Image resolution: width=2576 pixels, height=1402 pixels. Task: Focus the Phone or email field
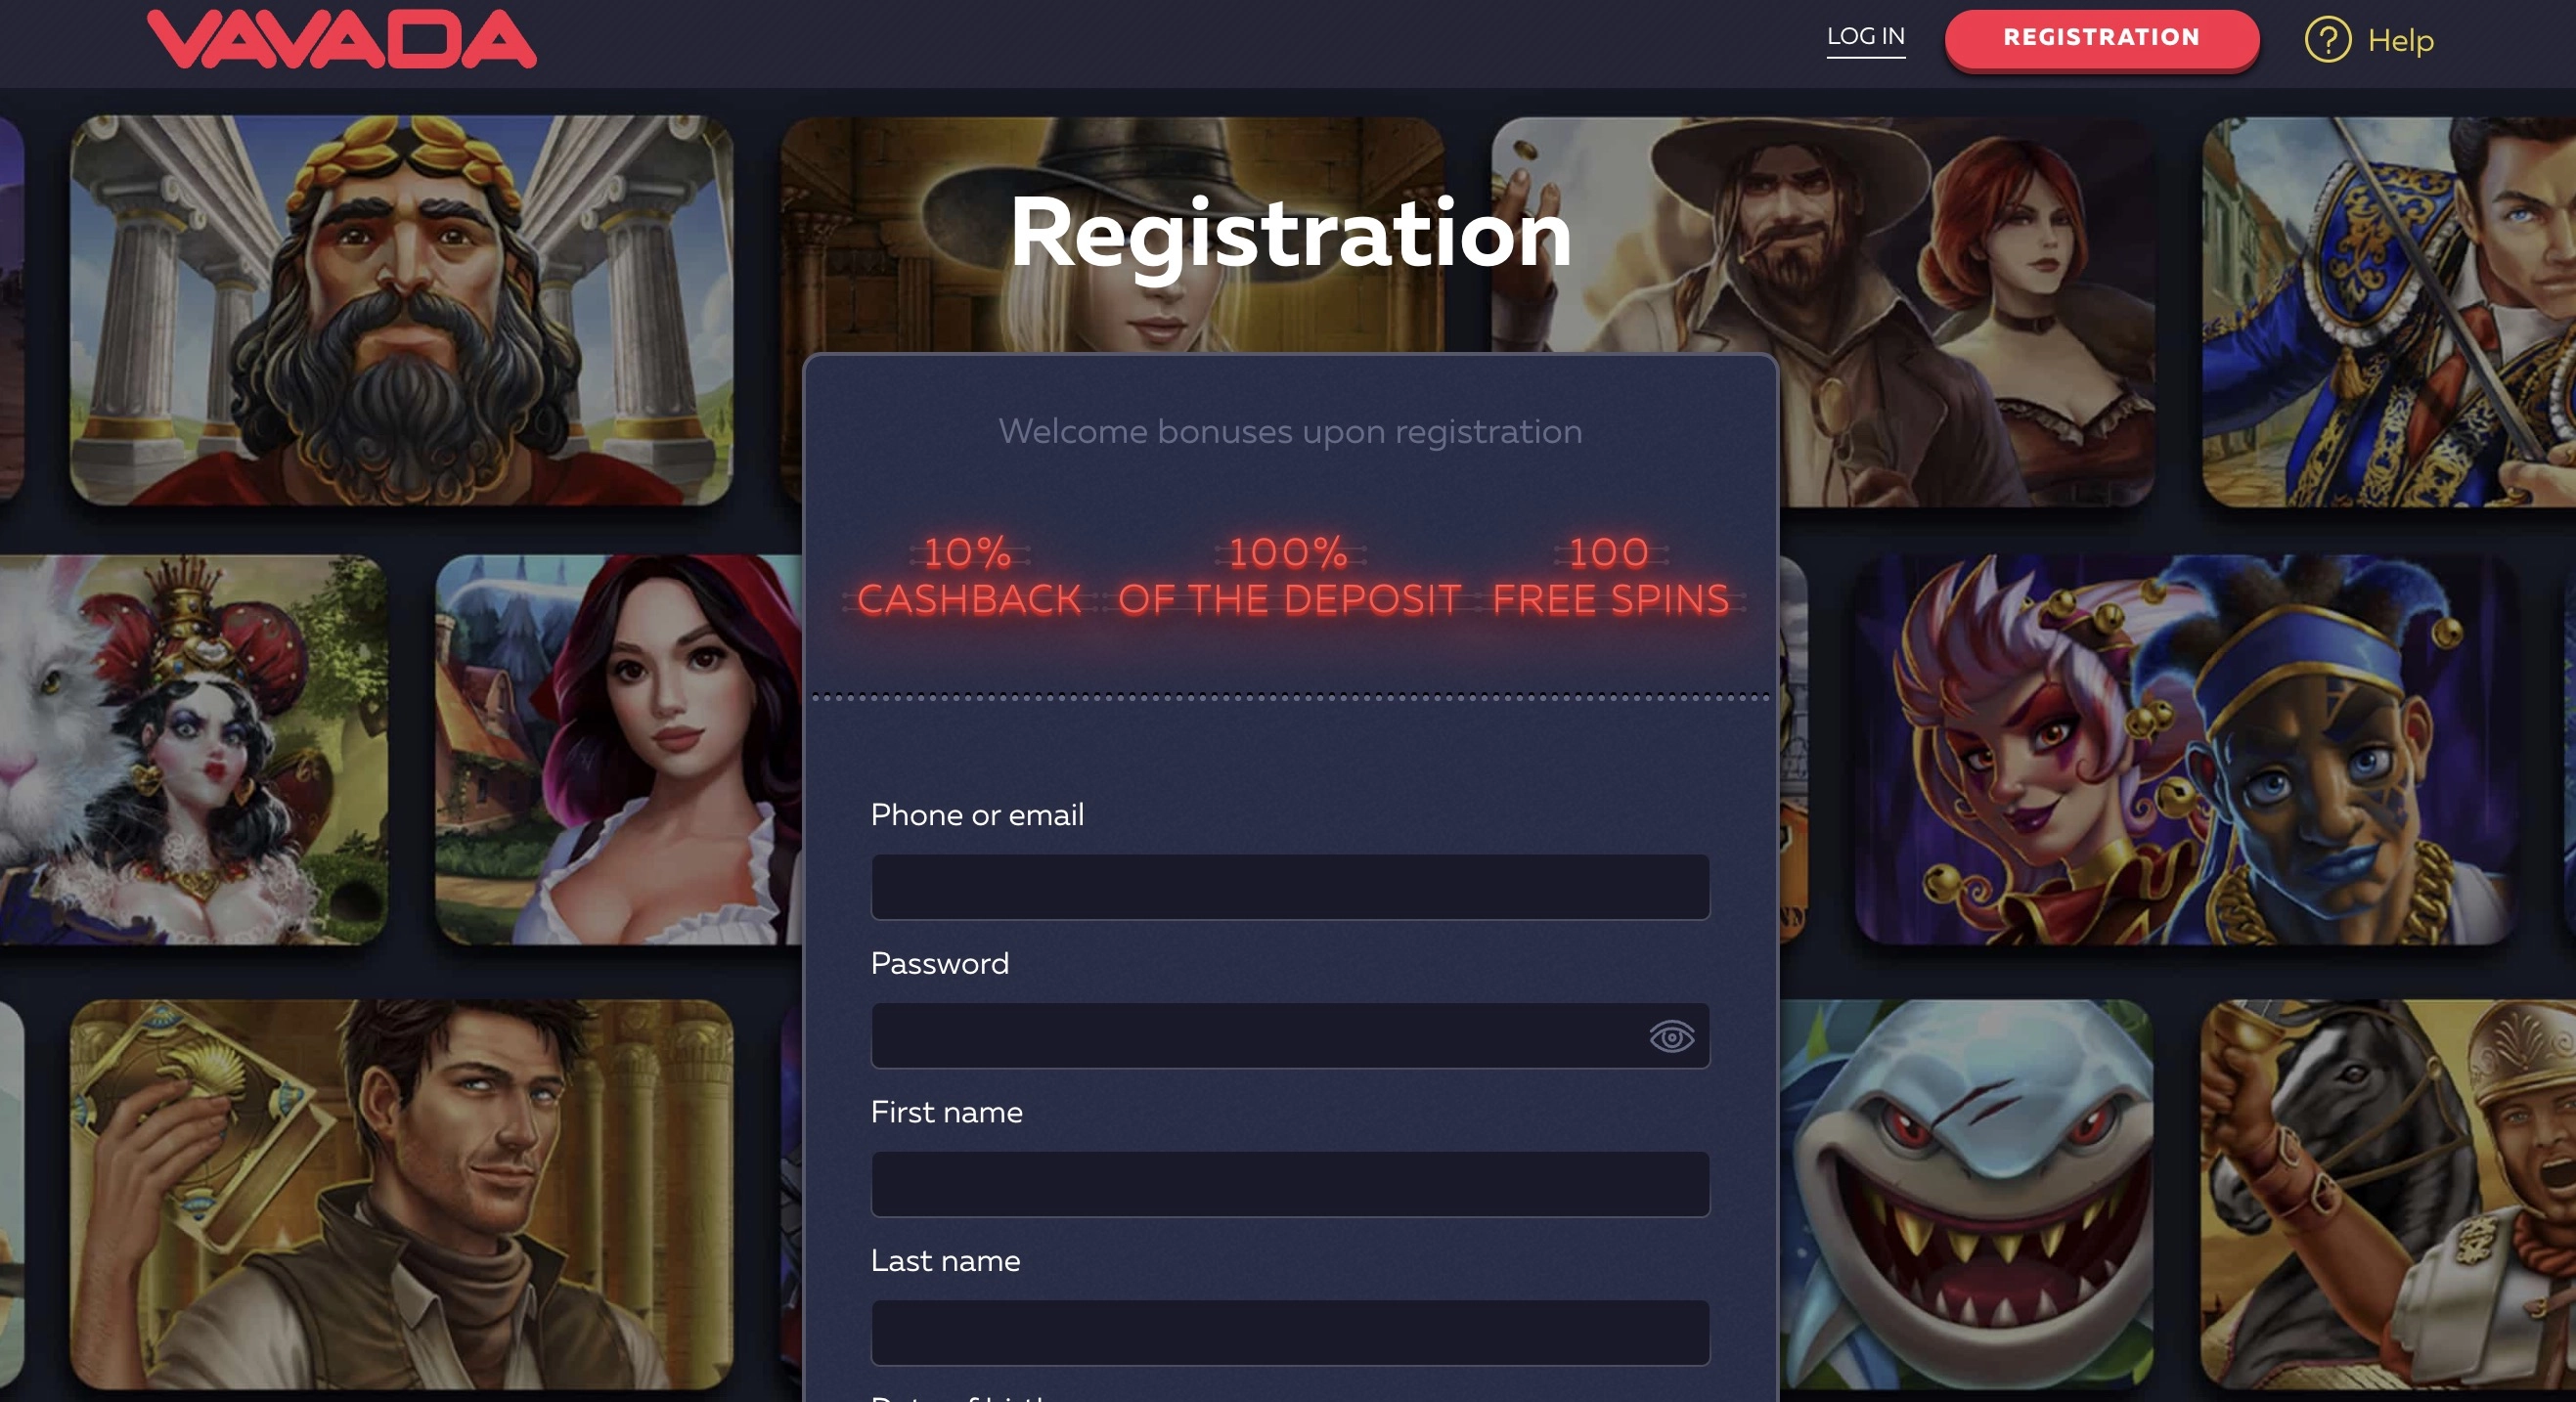1290,887
